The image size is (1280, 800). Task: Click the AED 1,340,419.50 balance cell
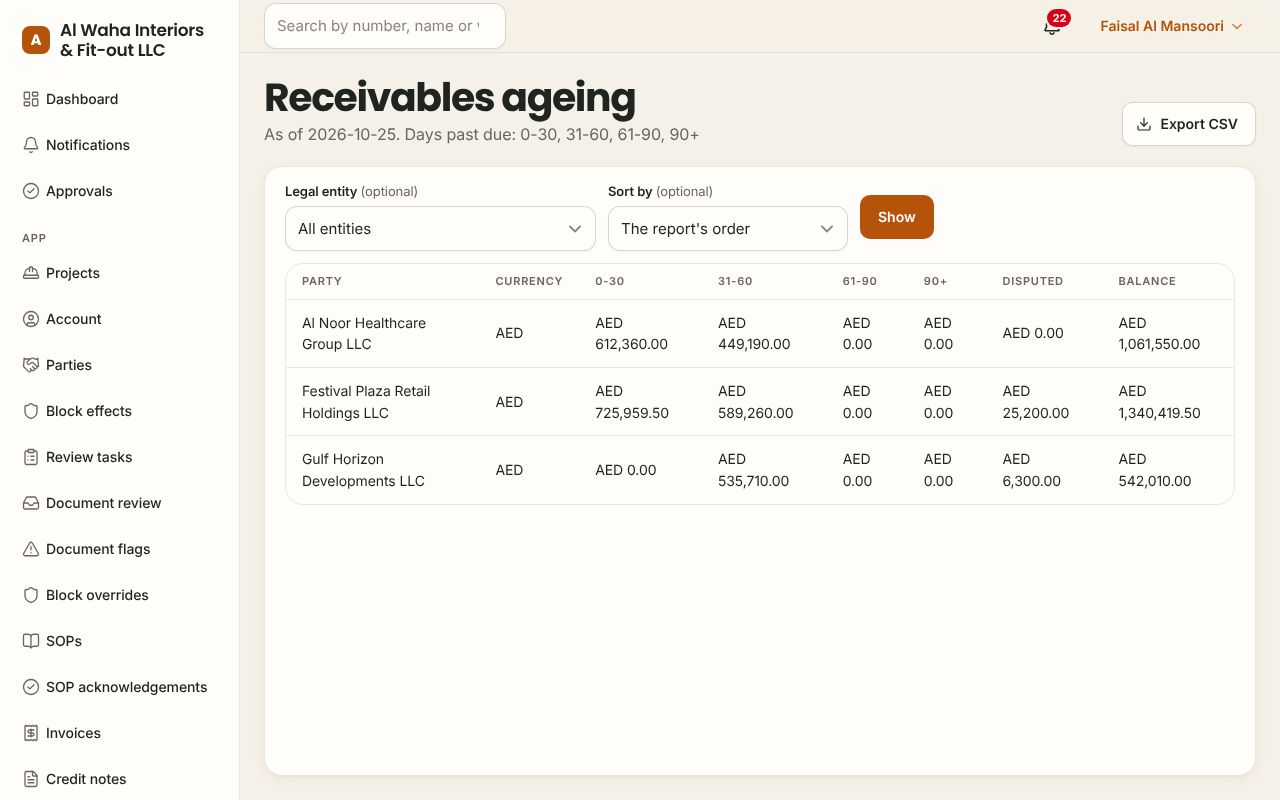pyautogui.click(x=1159, y=402)
